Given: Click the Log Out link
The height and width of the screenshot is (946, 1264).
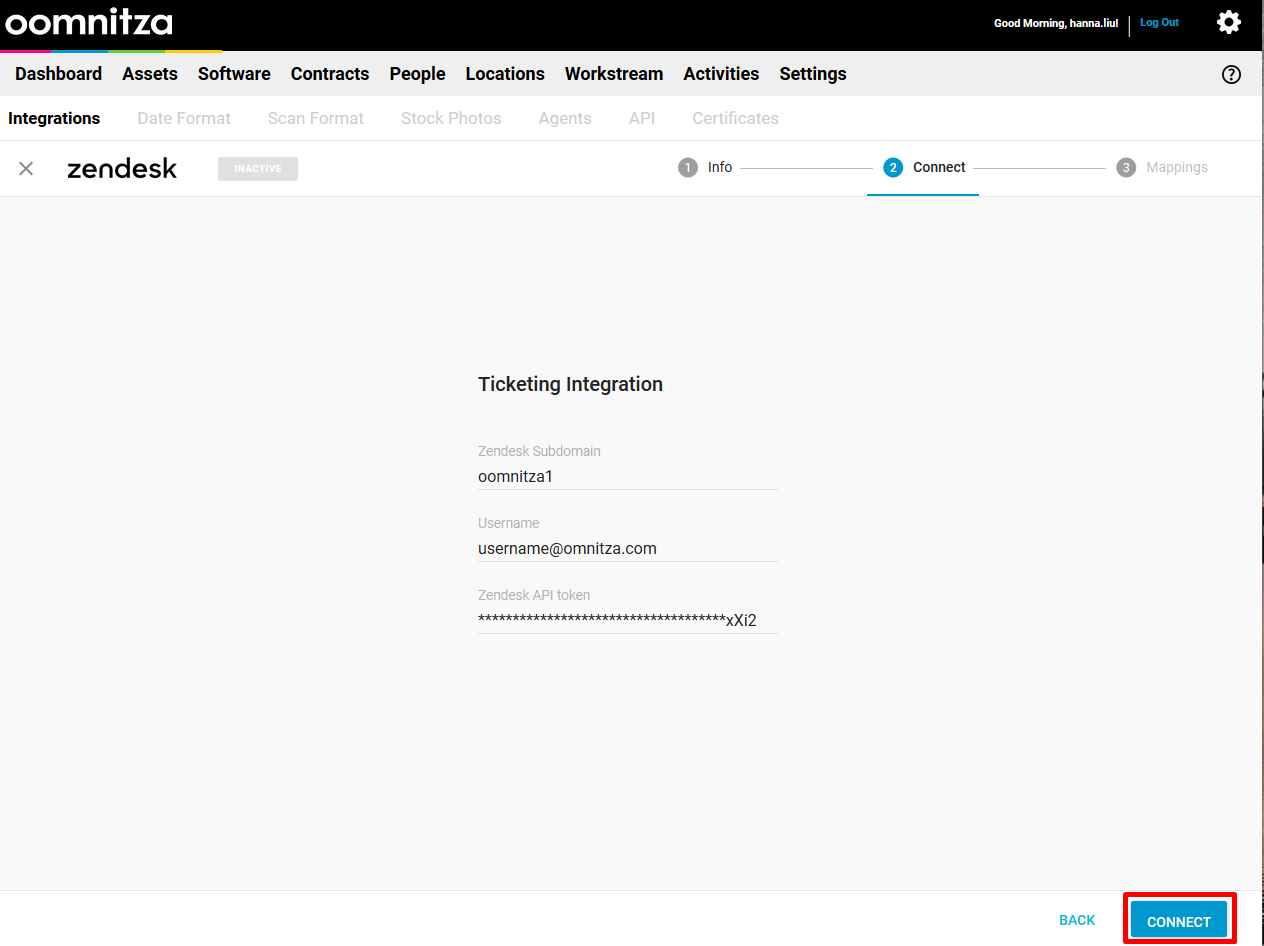Looking at the screenshot, I should click(x=1159, y=23).
